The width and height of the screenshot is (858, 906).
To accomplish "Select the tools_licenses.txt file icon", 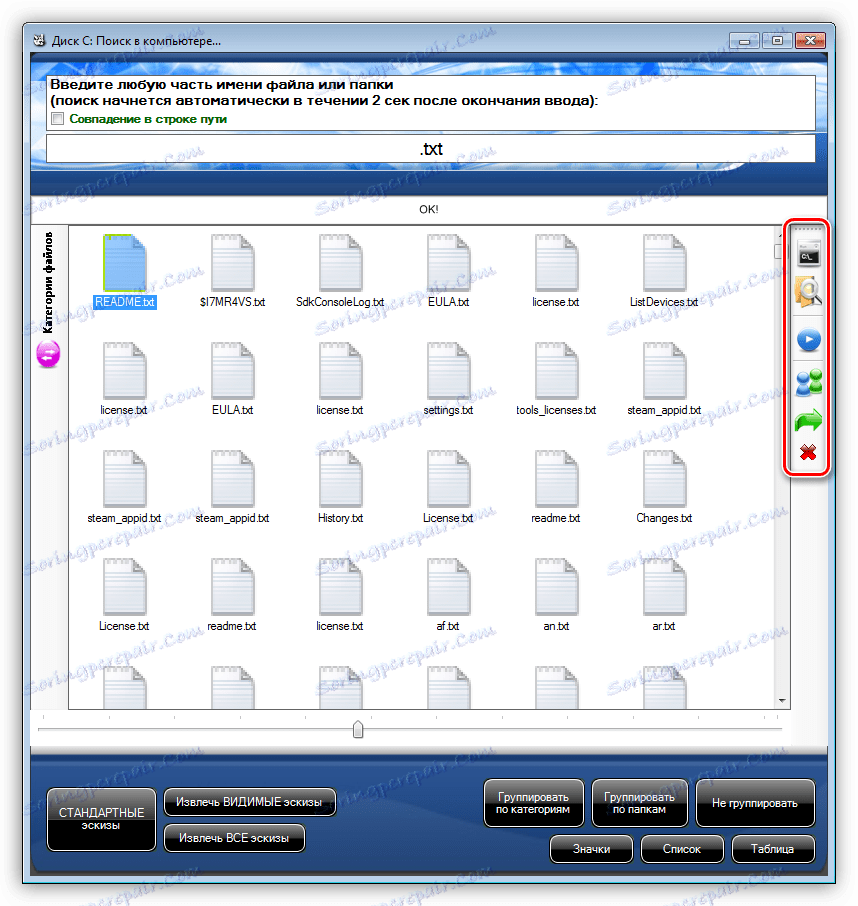I will pyautogui.click(x=556, y=371).
